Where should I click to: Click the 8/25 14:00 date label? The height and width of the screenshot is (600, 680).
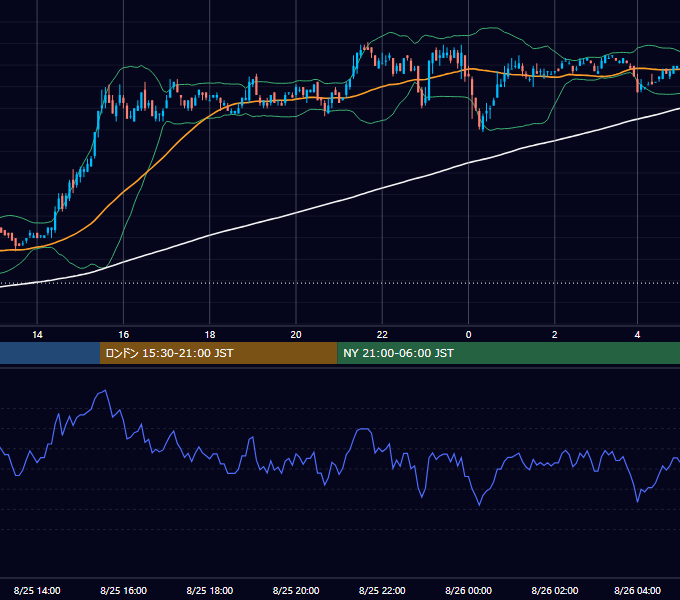coord(37,590)
